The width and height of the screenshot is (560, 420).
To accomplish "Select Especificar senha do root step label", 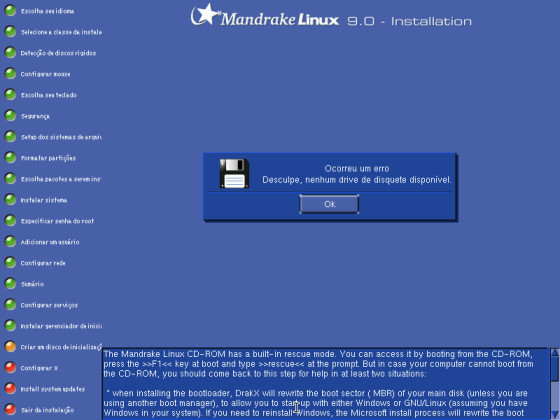I will (x=58, y=221).
